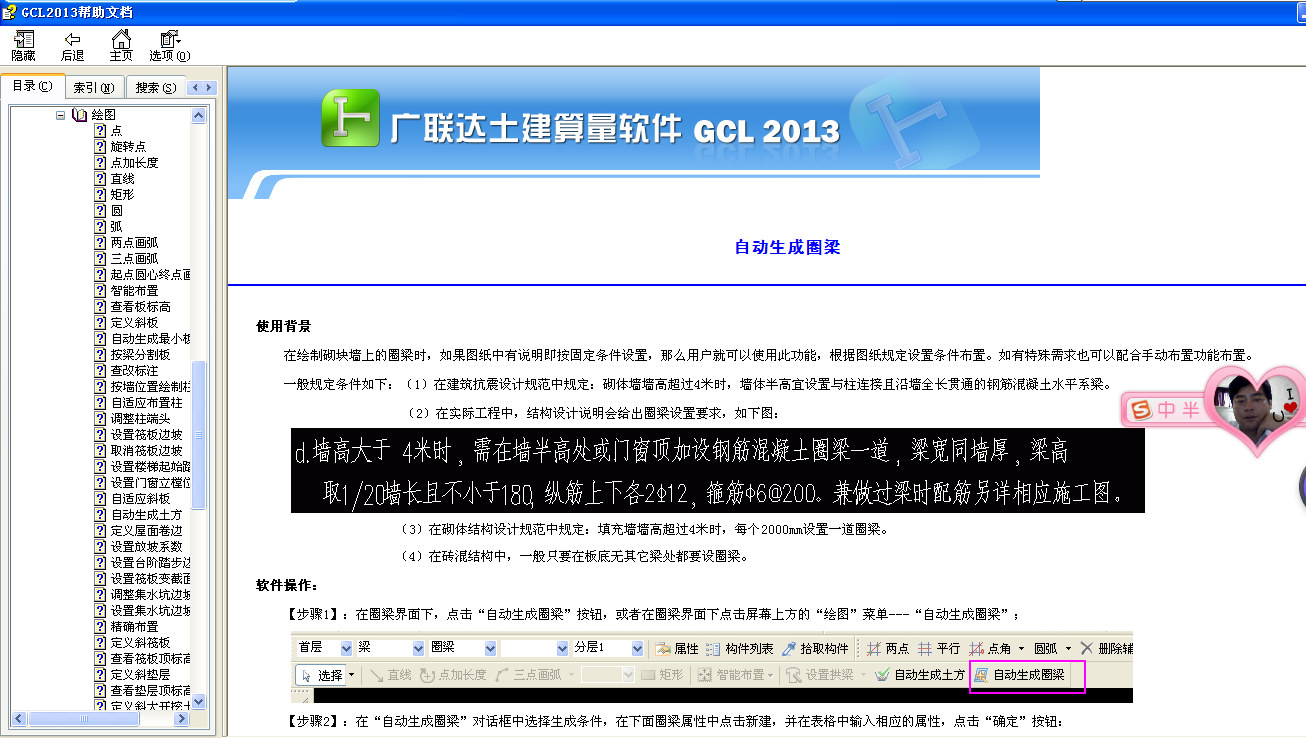
Task: Select the 定义斜垫层 topic
Action: coord(140,675)
